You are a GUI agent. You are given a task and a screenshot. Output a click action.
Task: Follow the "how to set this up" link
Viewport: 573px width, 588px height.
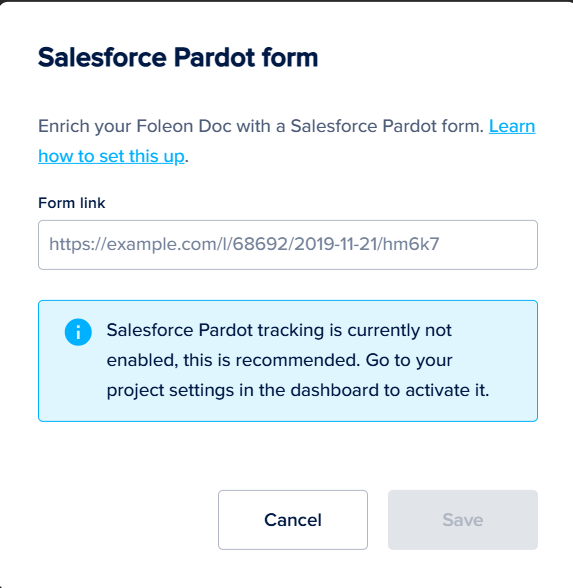111,156
